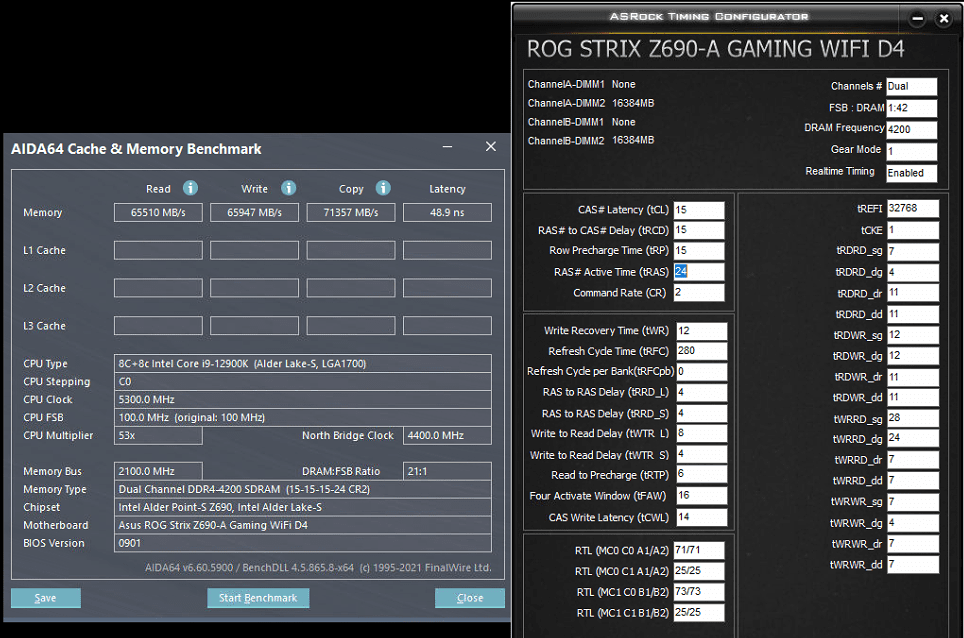Click the tWRWR_dr value field

913,544
